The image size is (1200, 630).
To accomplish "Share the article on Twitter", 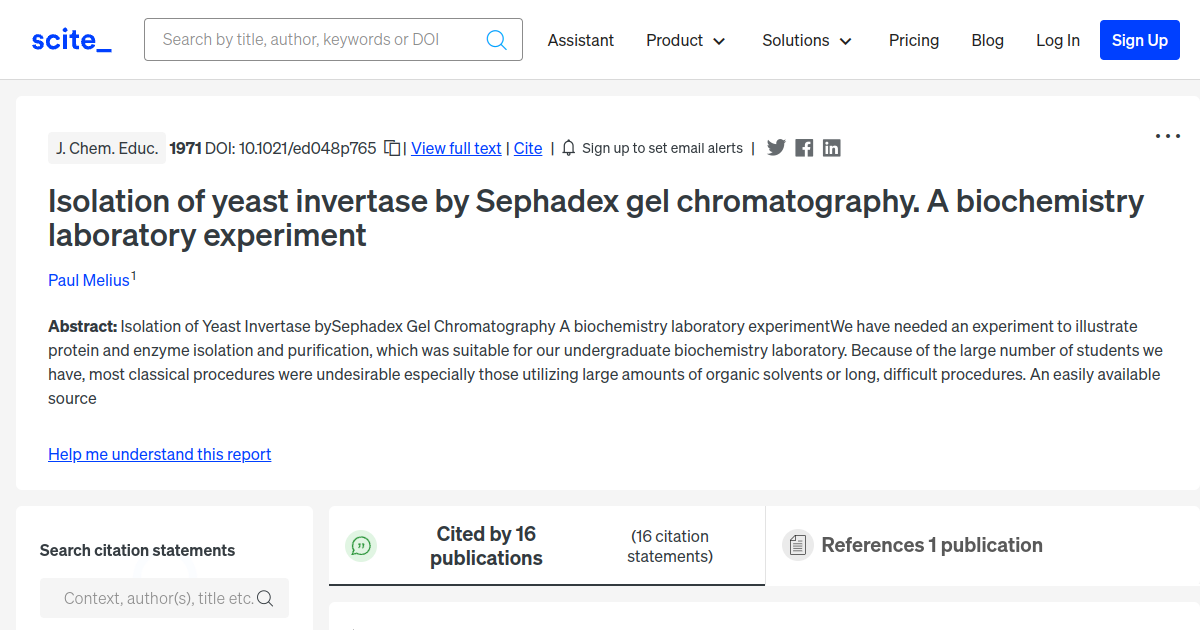I will point(776,147).
